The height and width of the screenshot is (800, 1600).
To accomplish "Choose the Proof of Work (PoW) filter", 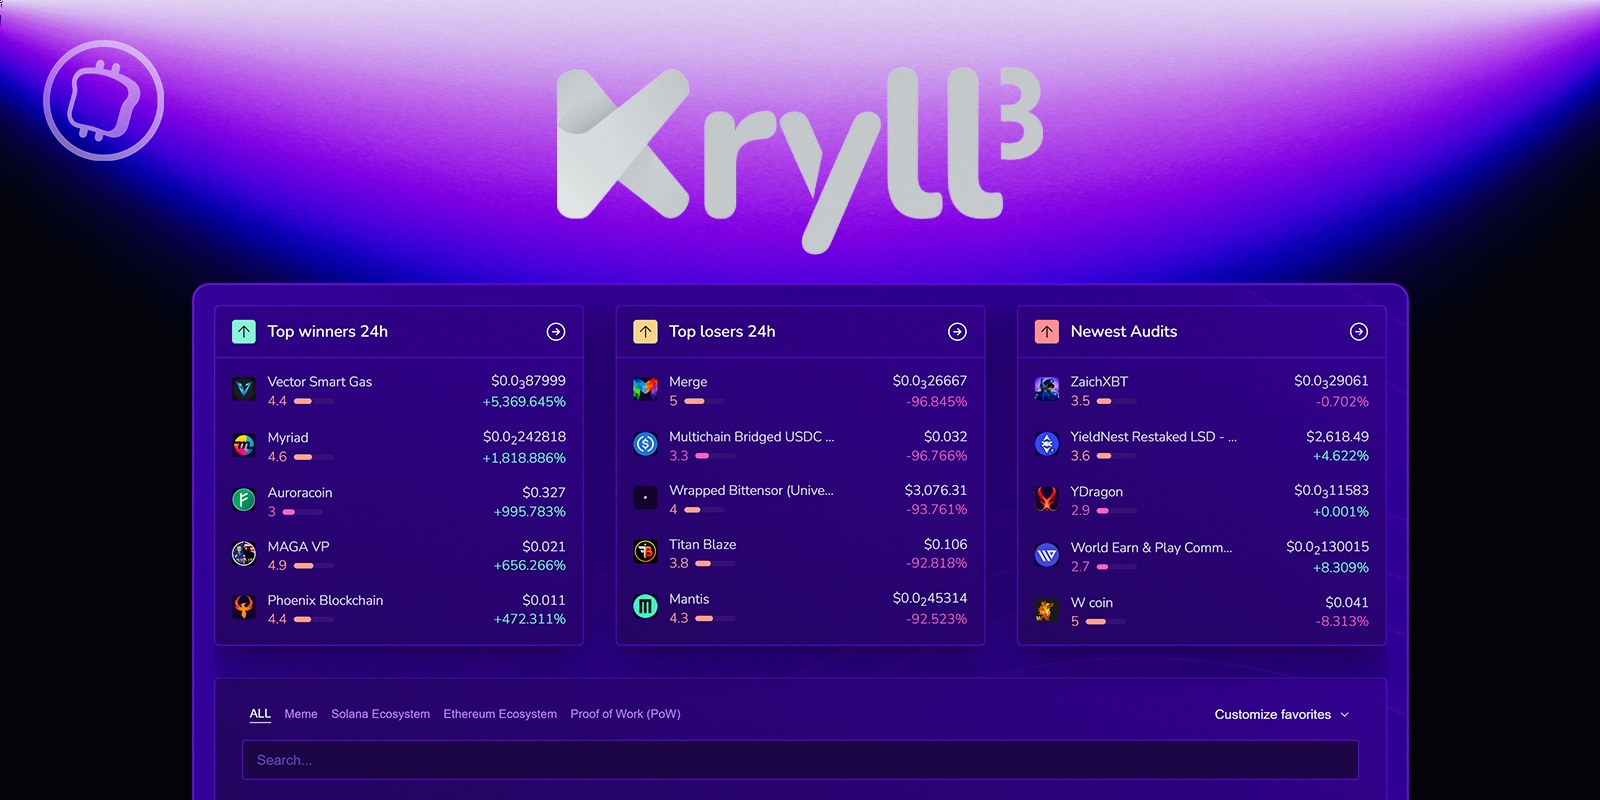I will pyautogui.click(x=625, y=714).
